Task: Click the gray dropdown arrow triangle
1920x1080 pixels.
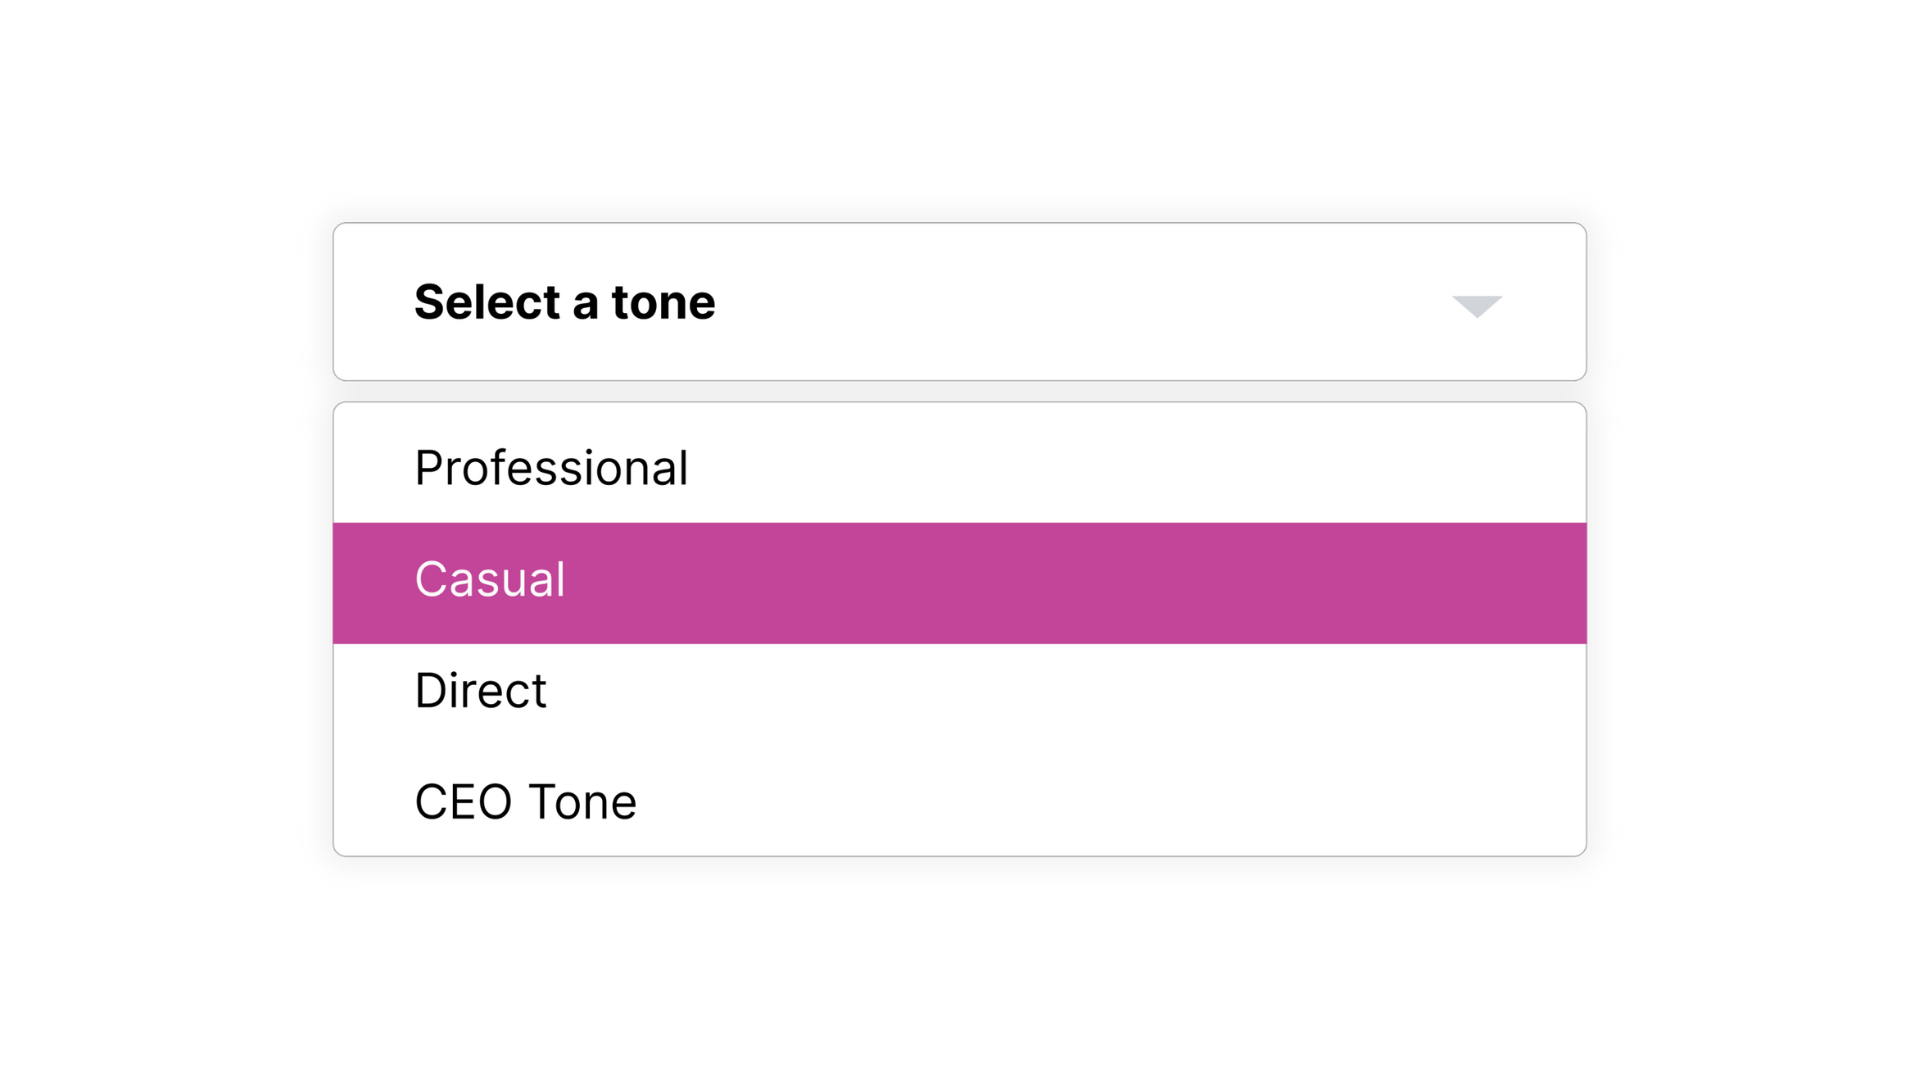Action: [1477, 306]
